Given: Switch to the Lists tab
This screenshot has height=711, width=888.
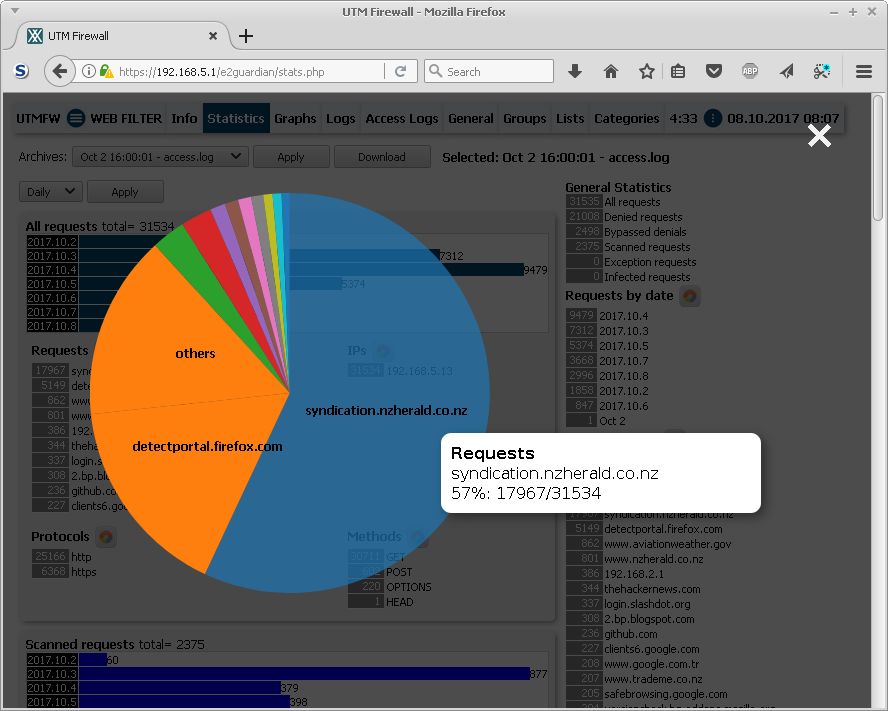Looking at the screenshot, I should [x=570, y=118].
